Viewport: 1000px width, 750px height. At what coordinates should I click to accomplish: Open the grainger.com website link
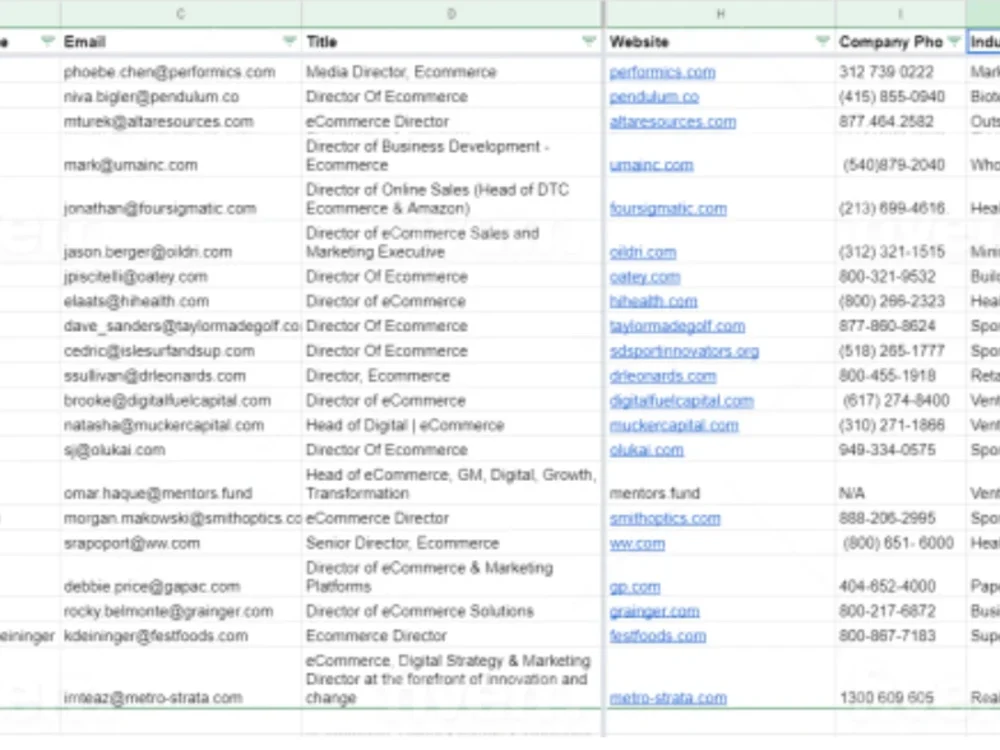654,612
